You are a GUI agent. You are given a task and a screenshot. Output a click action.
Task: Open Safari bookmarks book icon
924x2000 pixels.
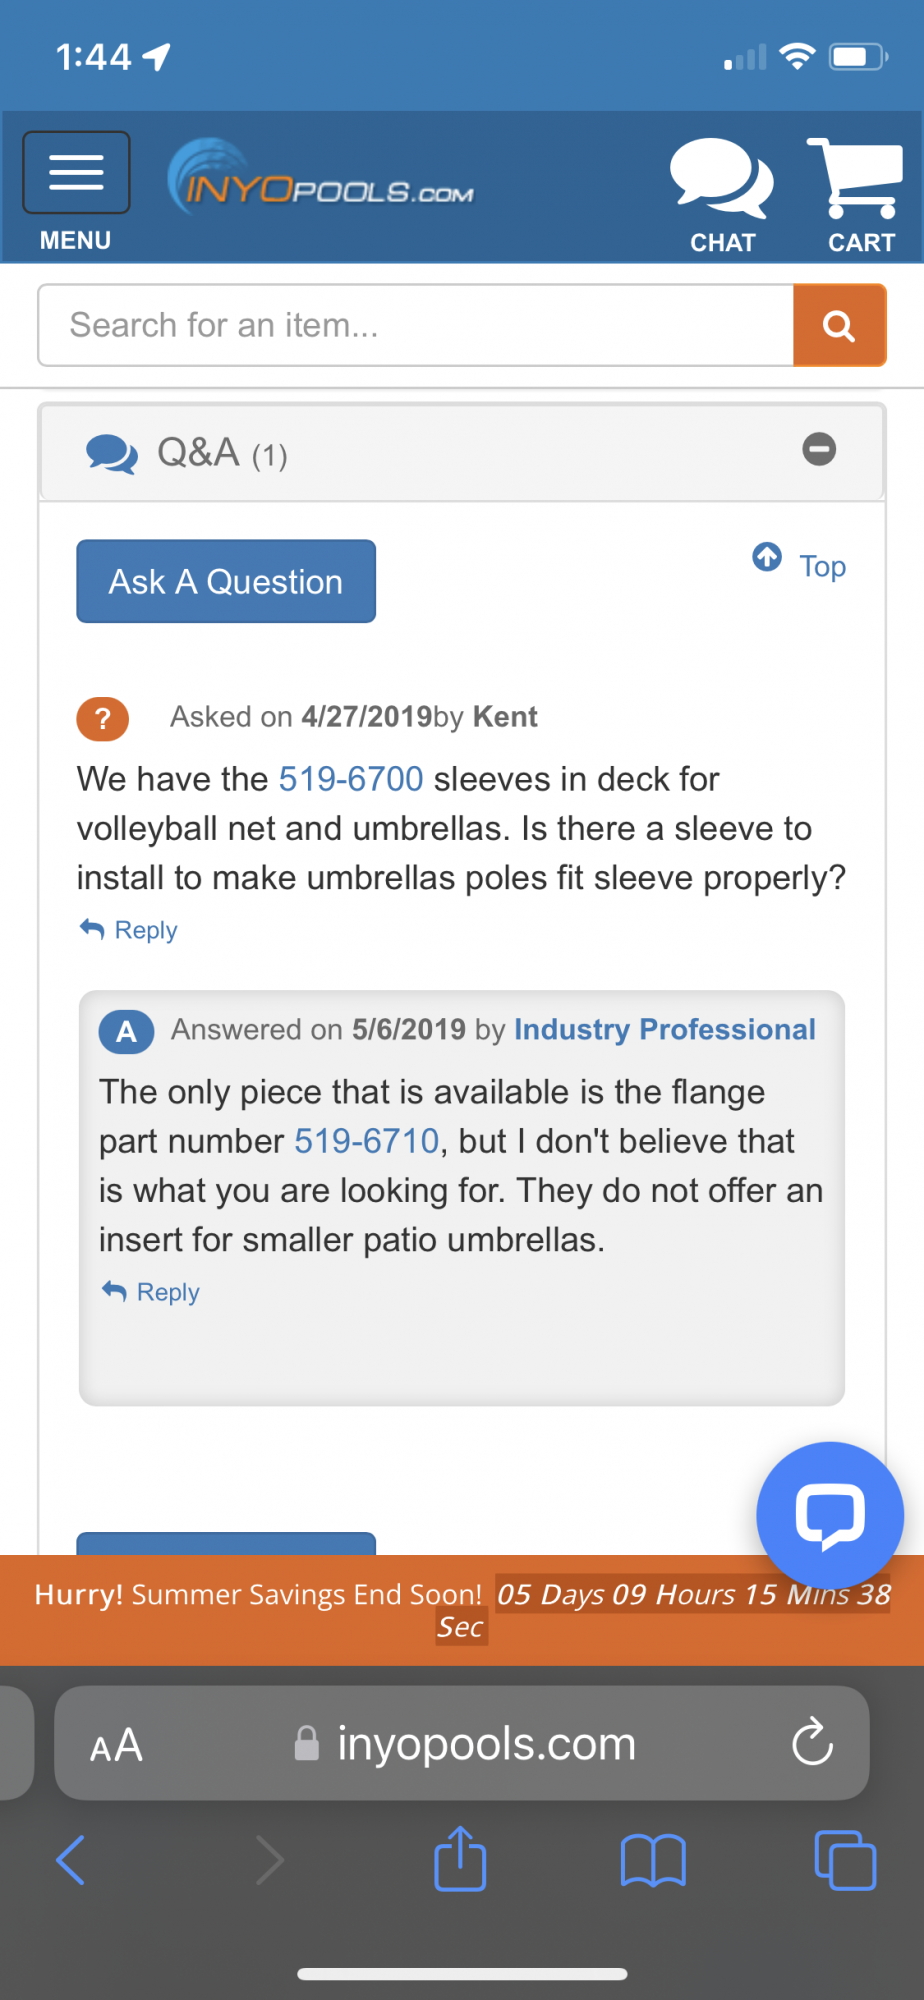tap(653, 1861)
